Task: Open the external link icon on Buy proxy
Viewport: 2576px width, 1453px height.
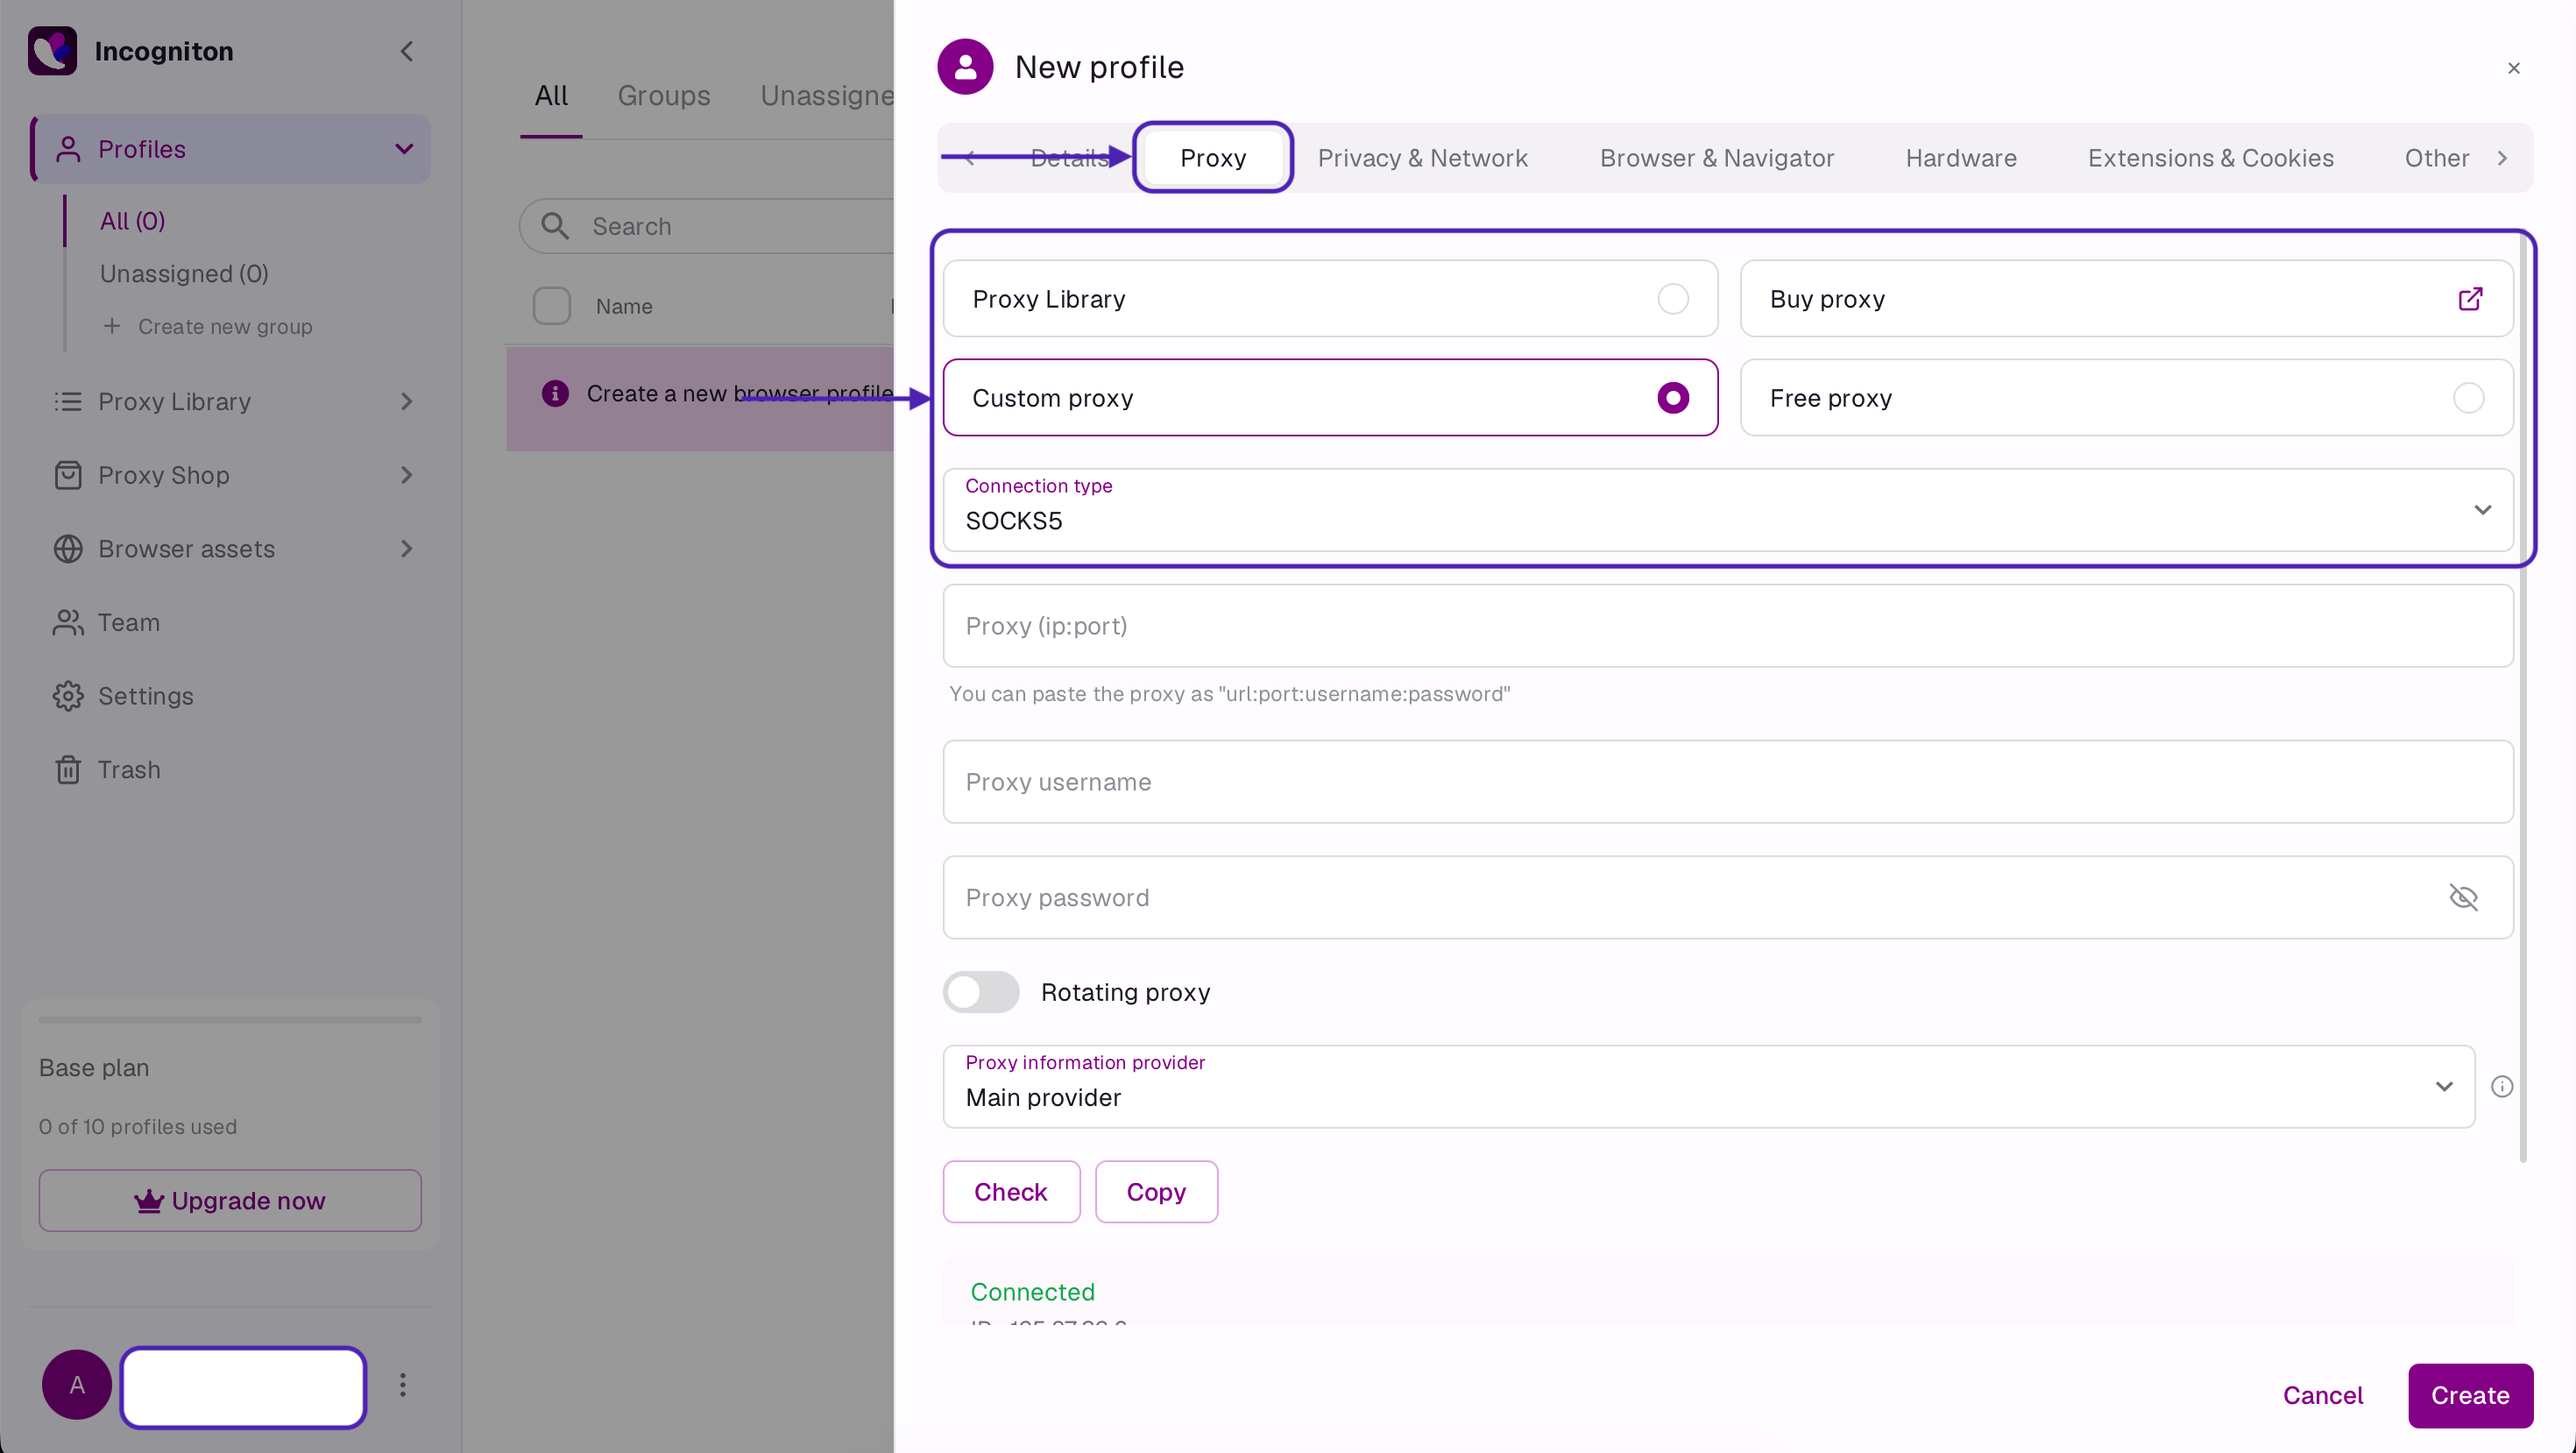Action: tap(2470, 299)
